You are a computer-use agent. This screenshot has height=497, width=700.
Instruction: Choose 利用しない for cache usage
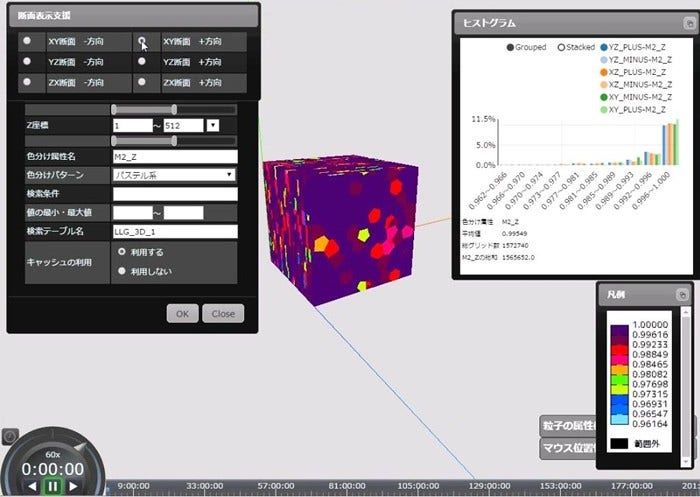122,270
